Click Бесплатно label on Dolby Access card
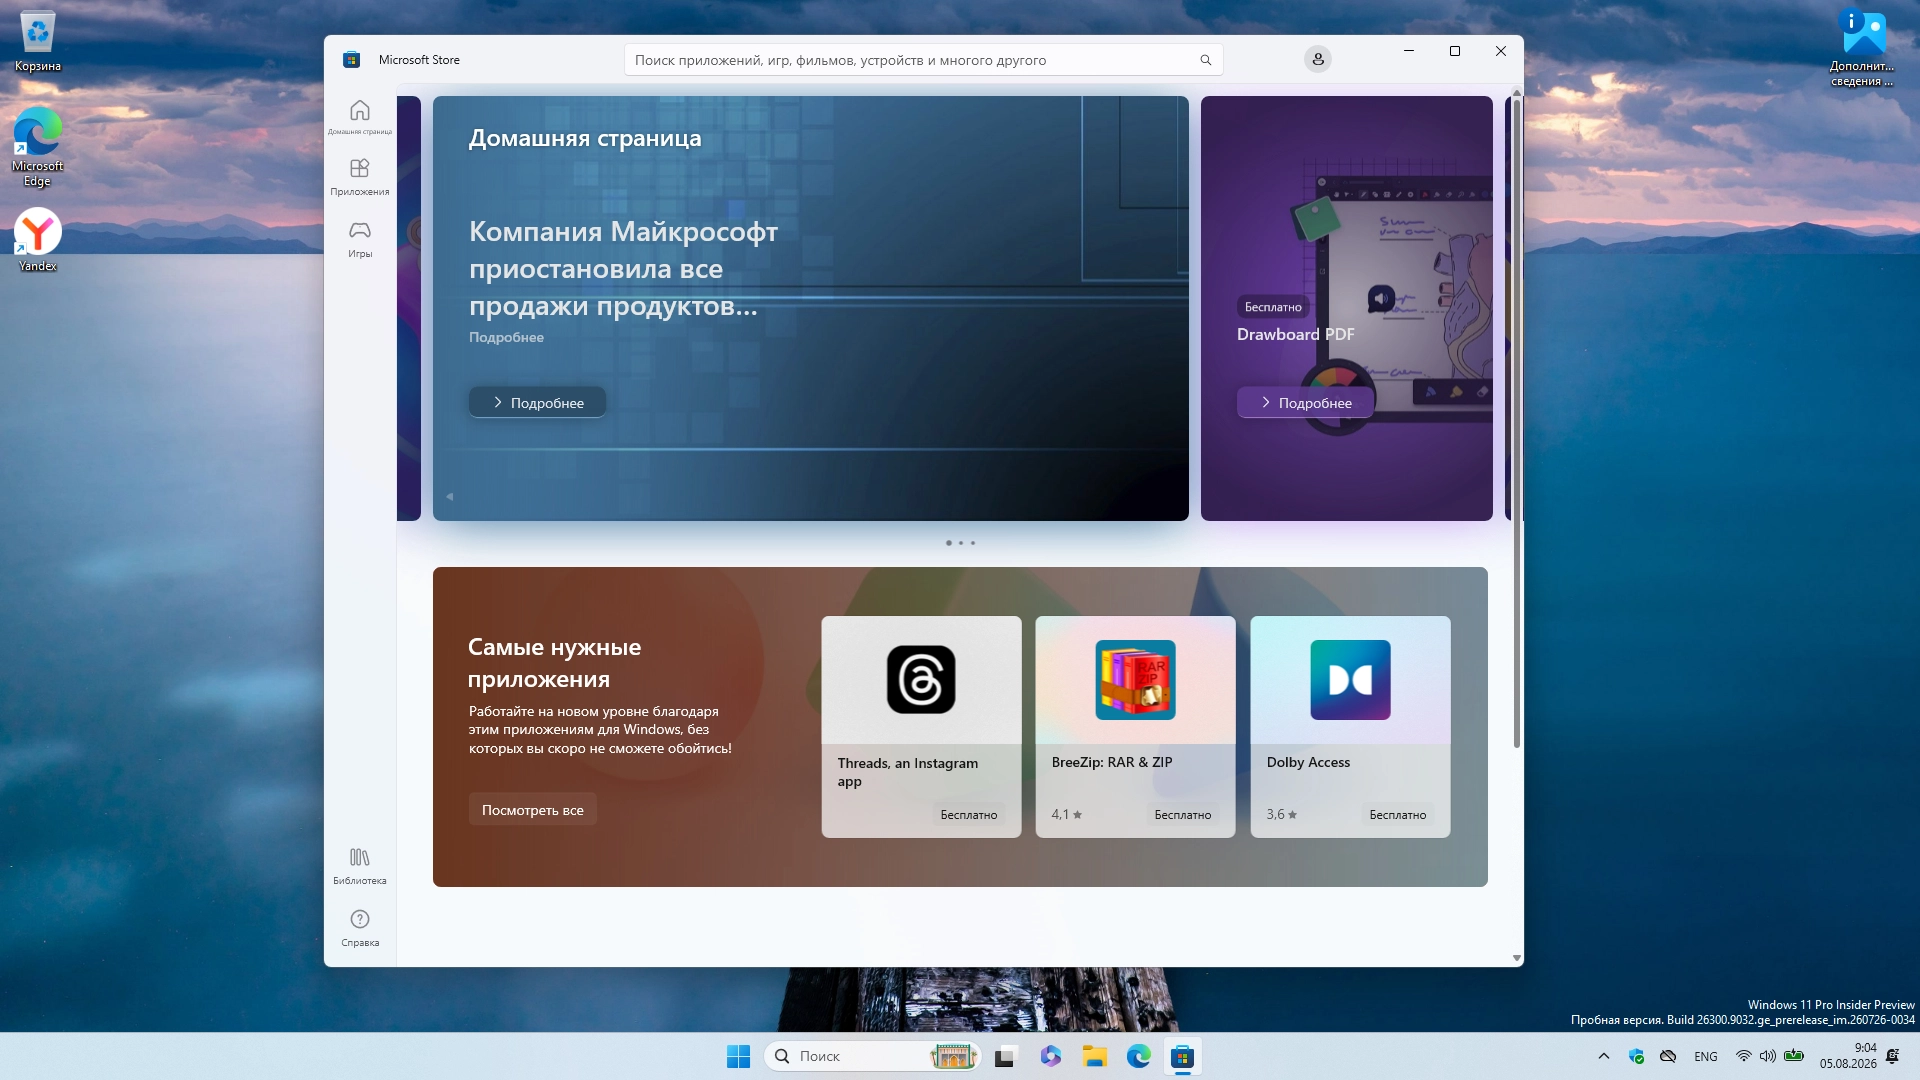 (x=1398, y=815)
